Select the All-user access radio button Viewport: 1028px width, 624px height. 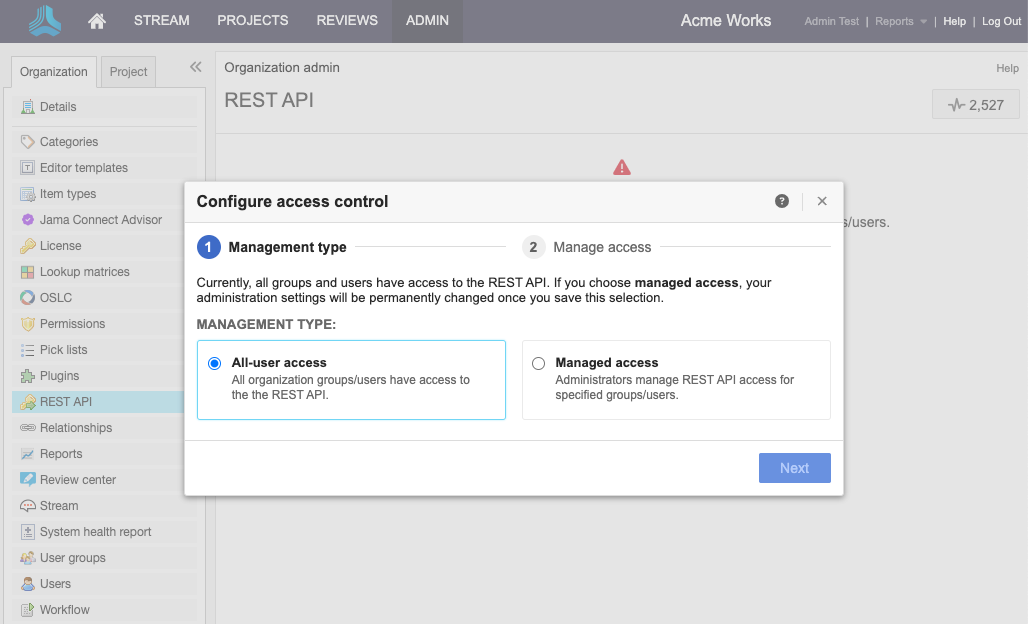click(214, 363)
